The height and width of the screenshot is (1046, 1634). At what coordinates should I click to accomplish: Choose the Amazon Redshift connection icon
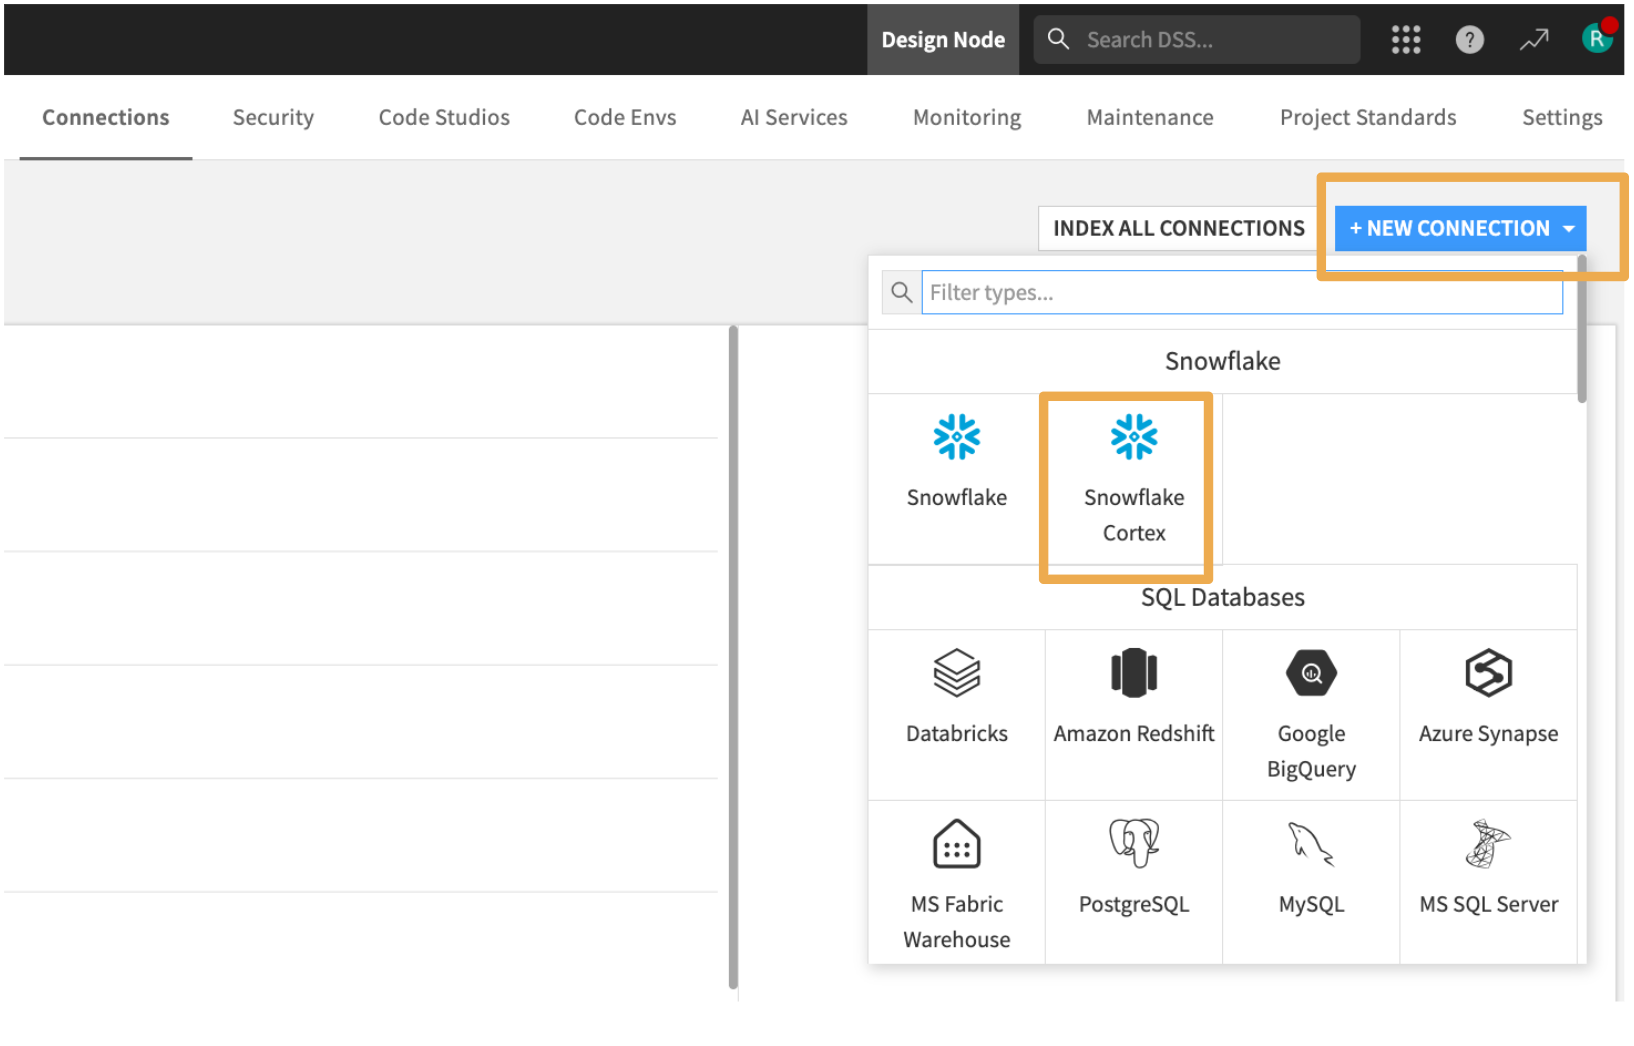coord(1134,673)
